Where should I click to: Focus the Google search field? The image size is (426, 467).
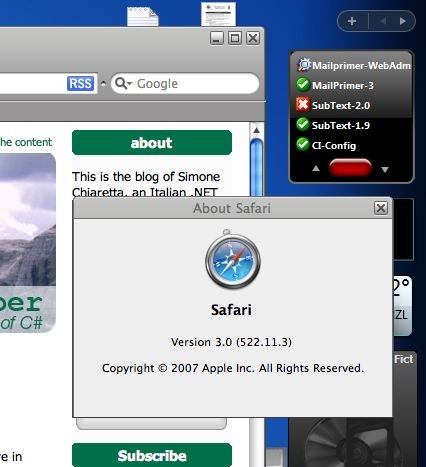pos(185,83)
